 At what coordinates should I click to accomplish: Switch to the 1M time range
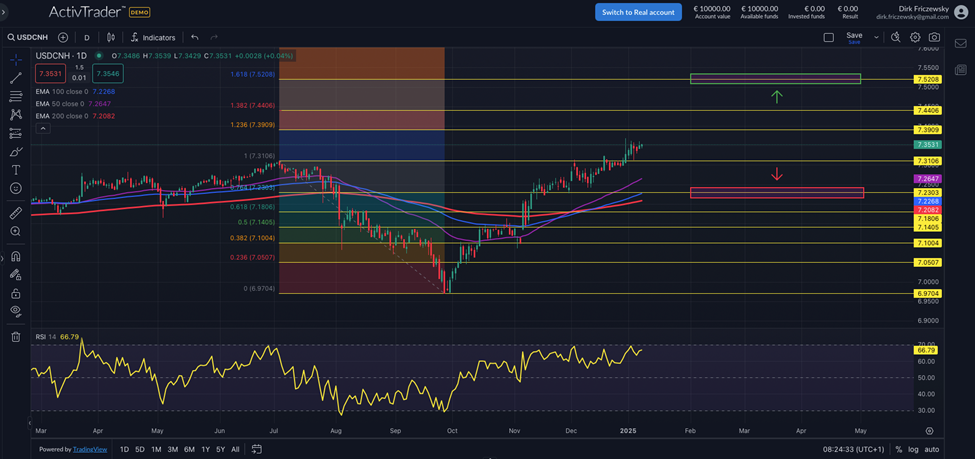coord(156,449)
